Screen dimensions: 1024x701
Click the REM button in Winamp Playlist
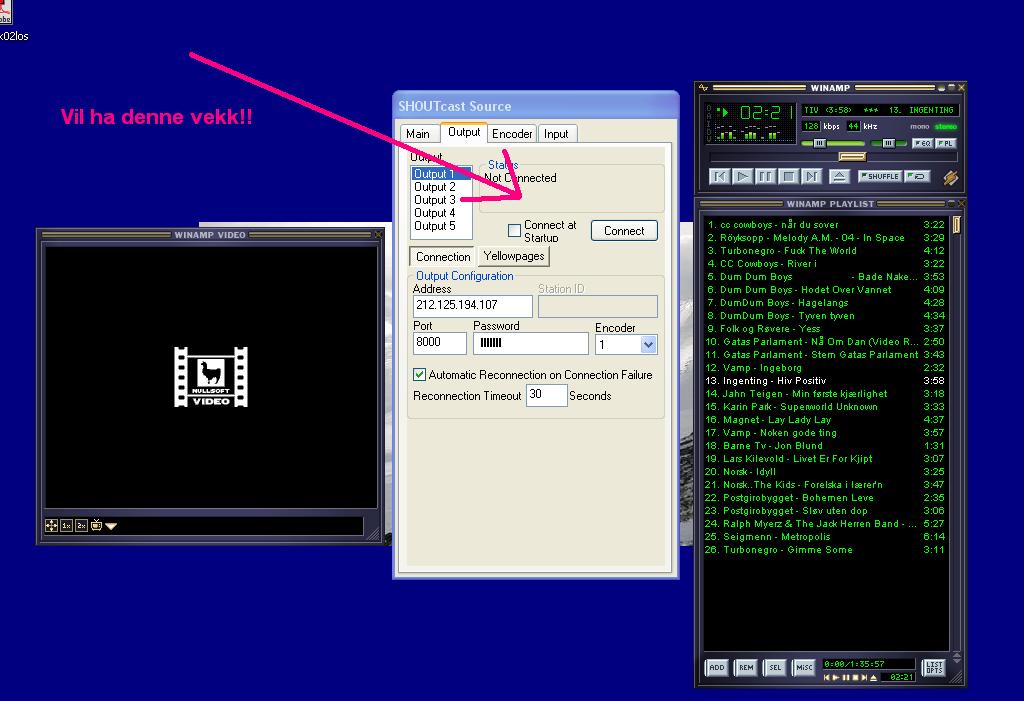pyautogui.click(x=746, y=667)
